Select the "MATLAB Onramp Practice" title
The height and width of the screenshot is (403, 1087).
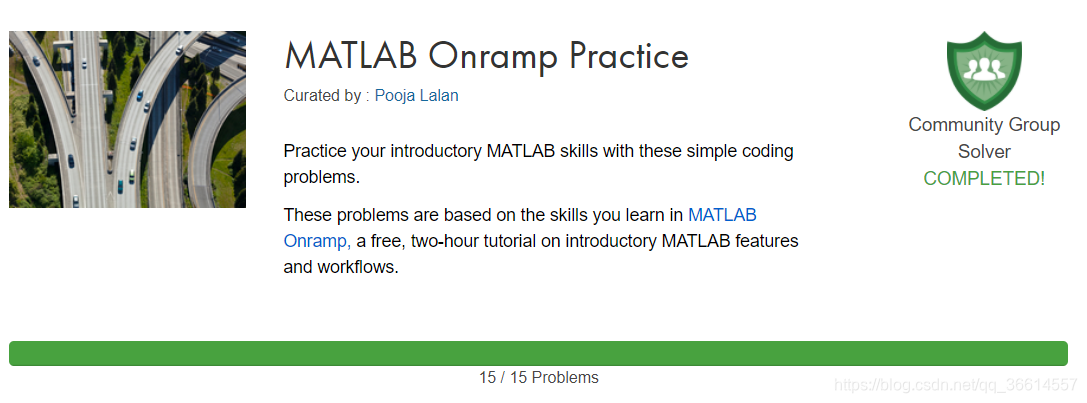click(x=486, y=55)
